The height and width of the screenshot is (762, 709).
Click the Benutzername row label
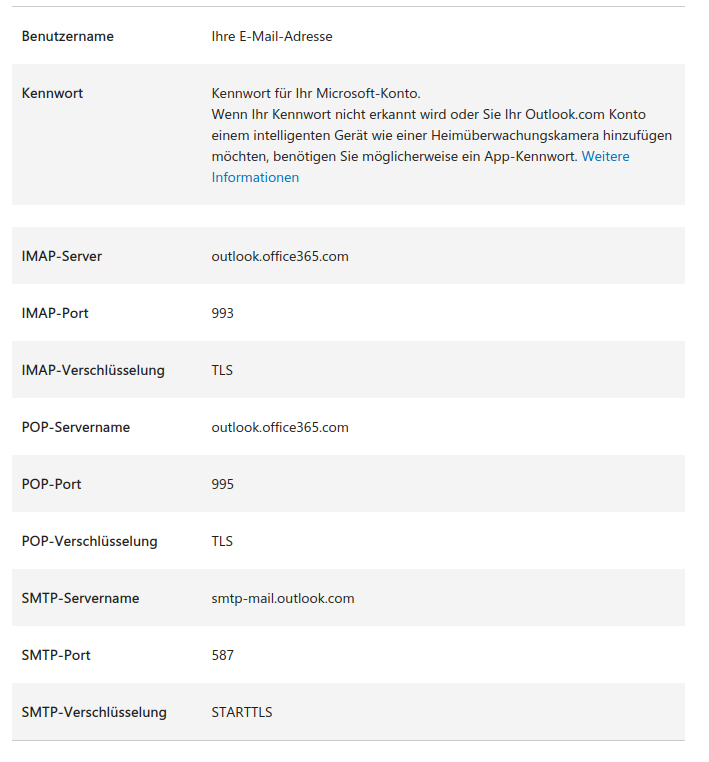(x=68, y=36)
